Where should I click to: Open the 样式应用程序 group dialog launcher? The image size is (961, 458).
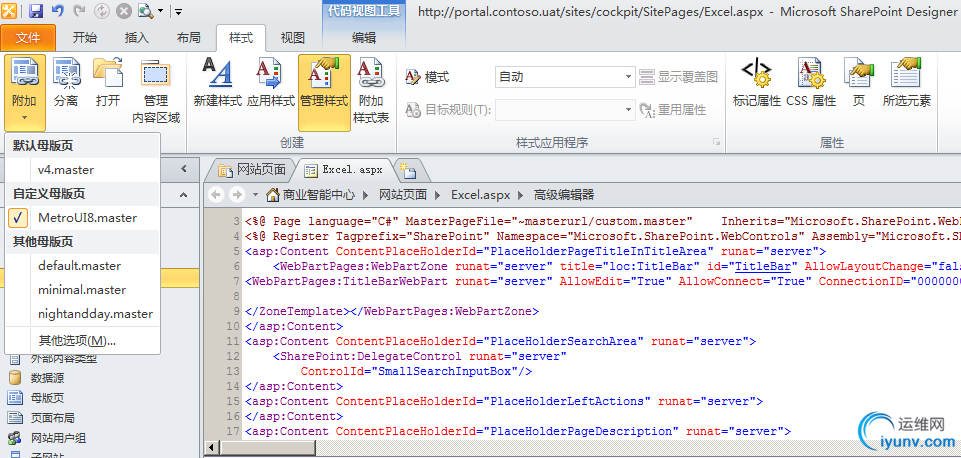click(716, 142)
